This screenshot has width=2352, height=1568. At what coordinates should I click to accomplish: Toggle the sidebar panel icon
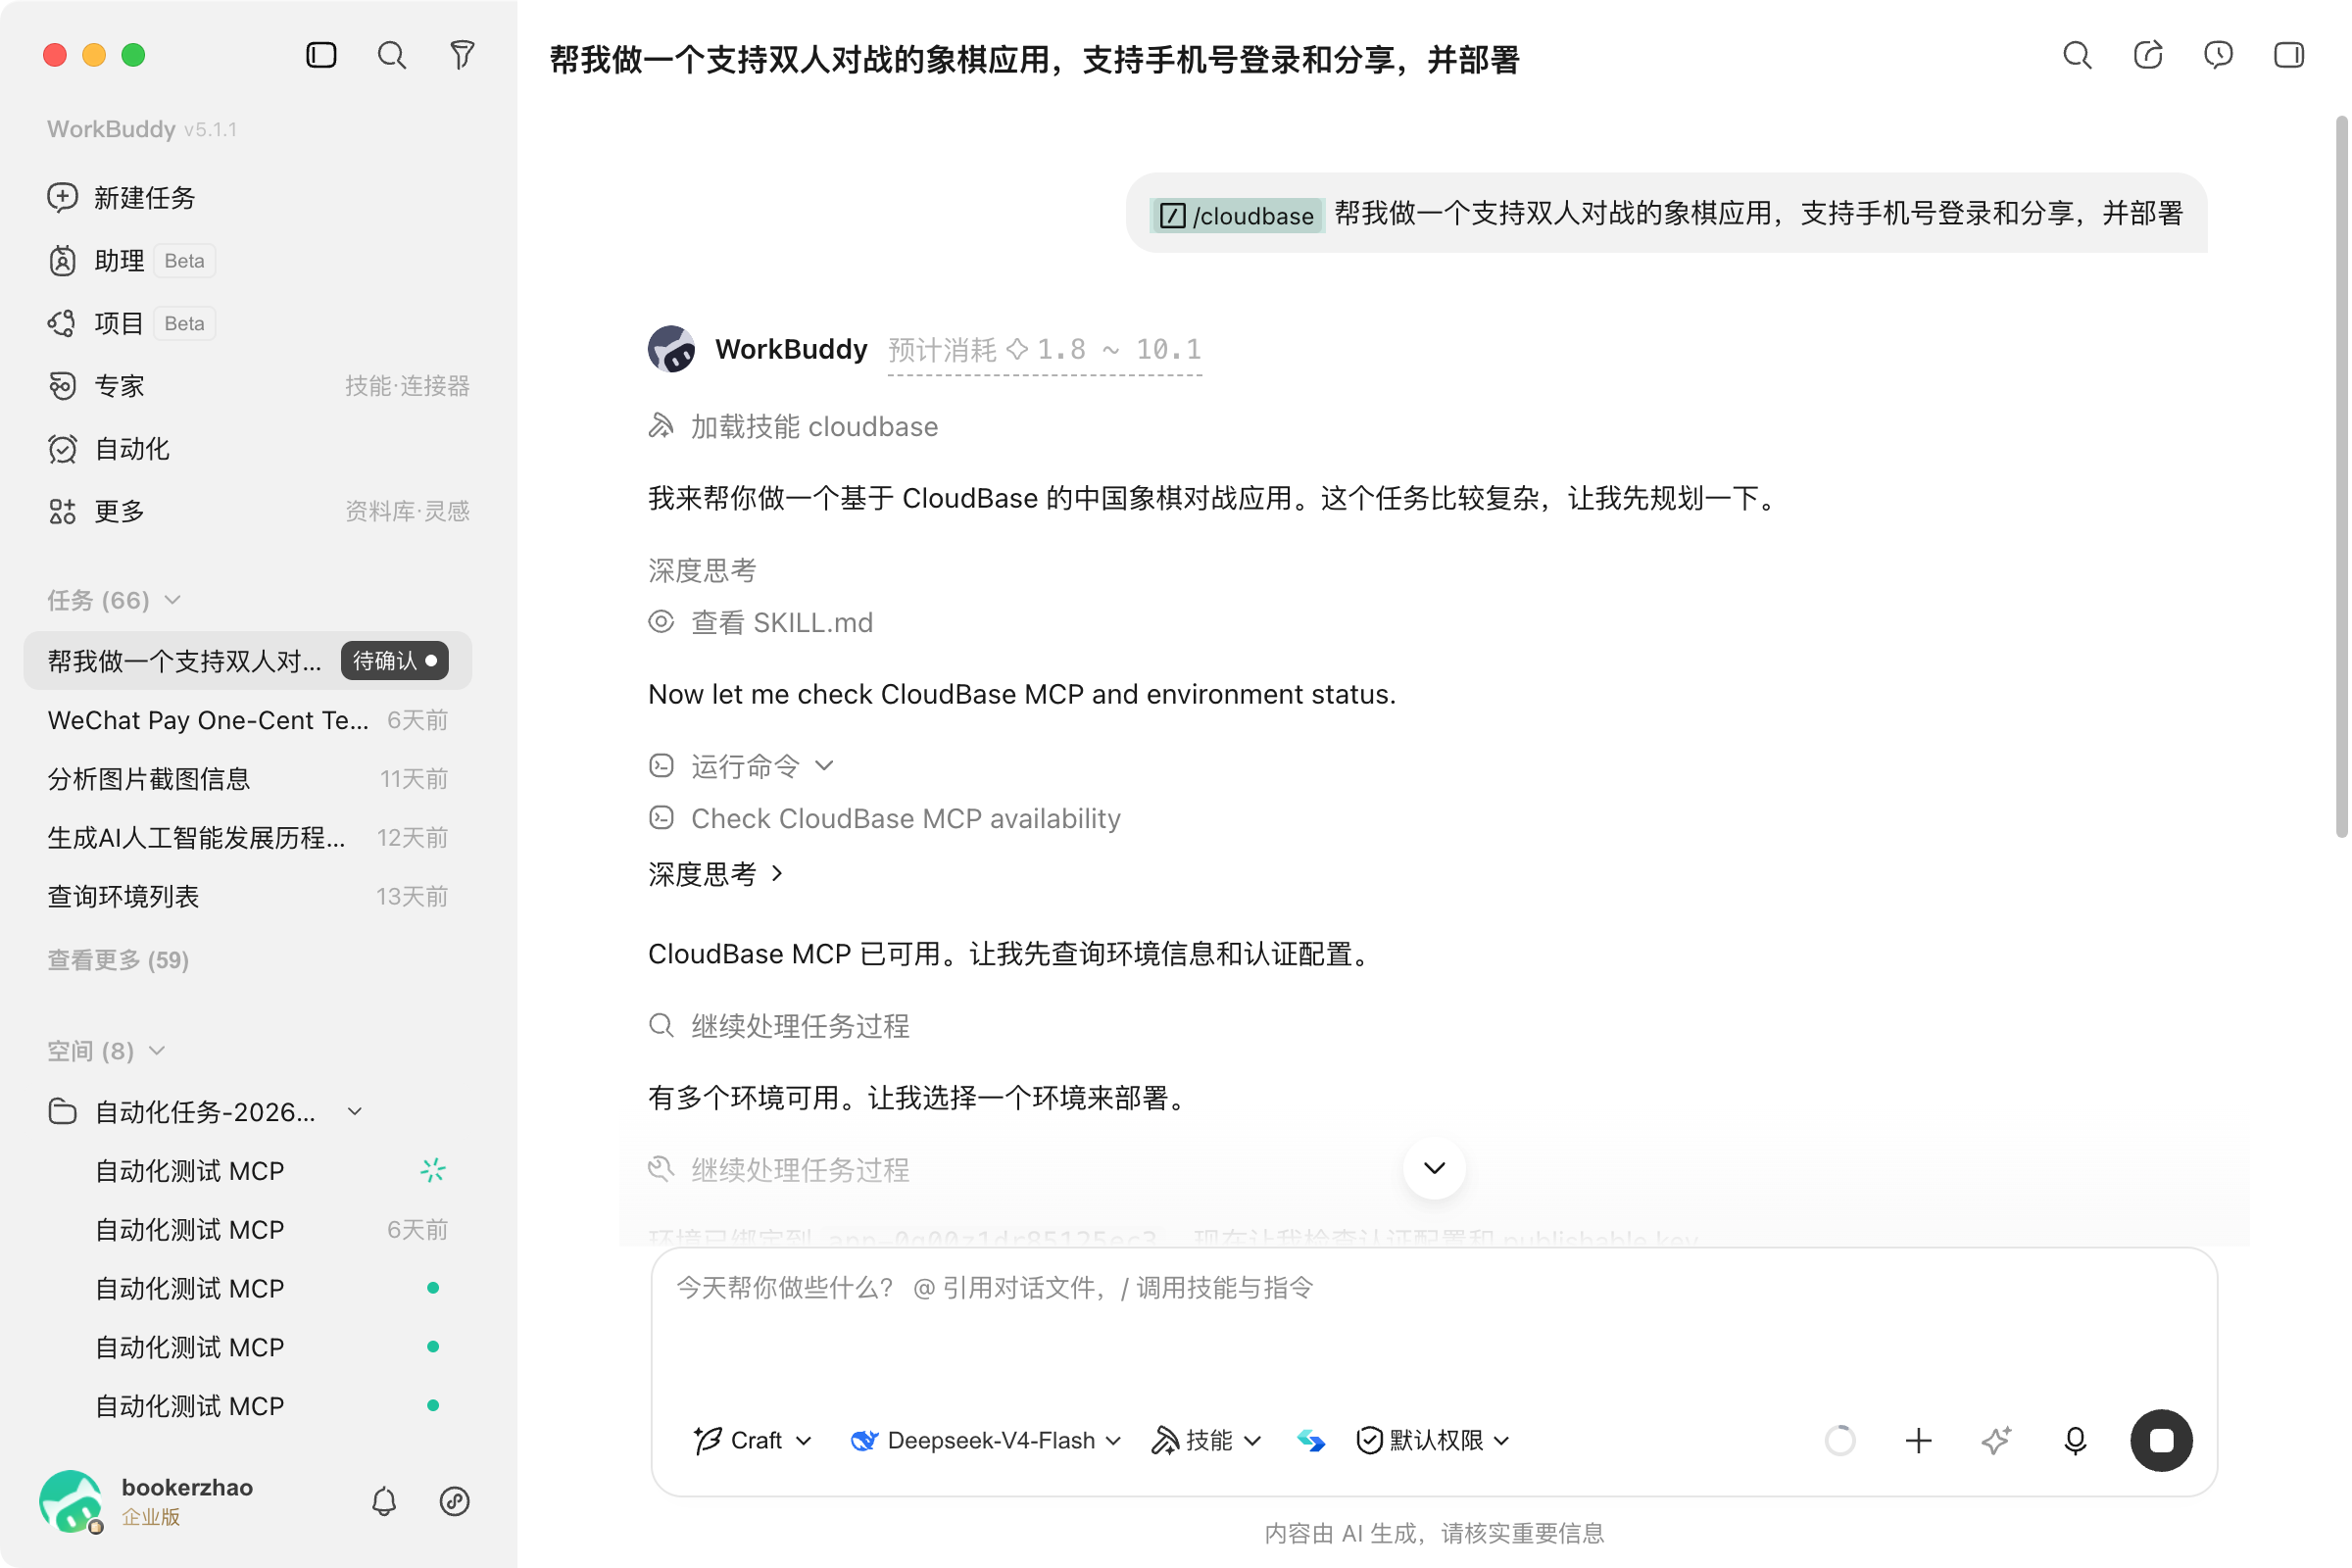point(321,55)
